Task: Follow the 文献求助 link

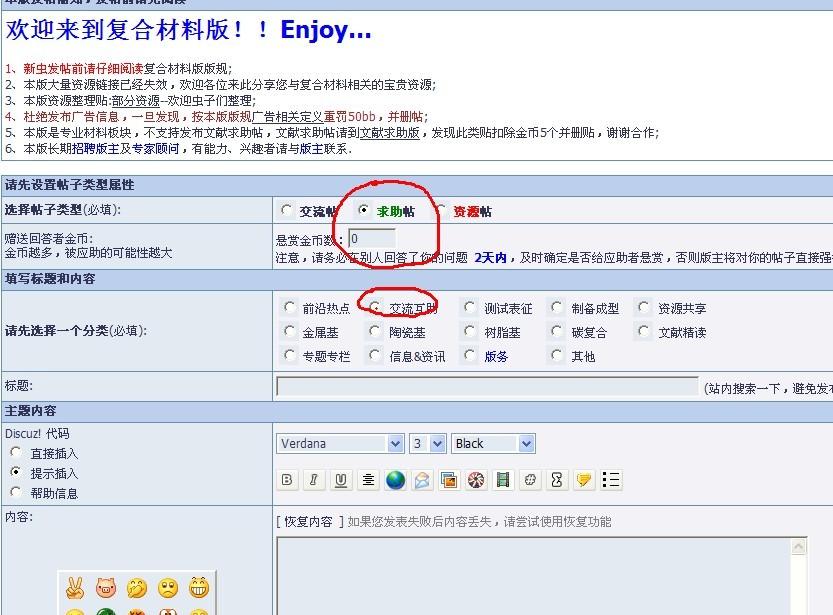Action: 390,133
